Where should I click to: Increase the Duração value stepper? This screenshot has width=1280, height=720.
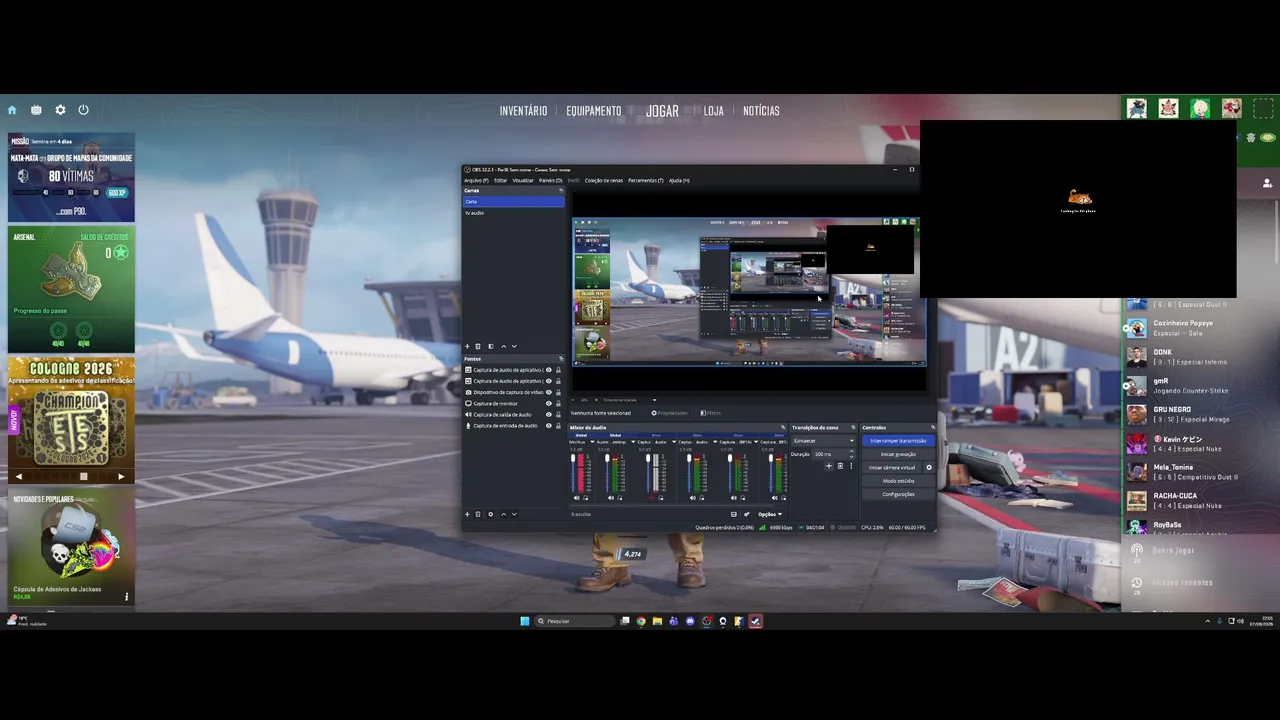click(851, 451)
